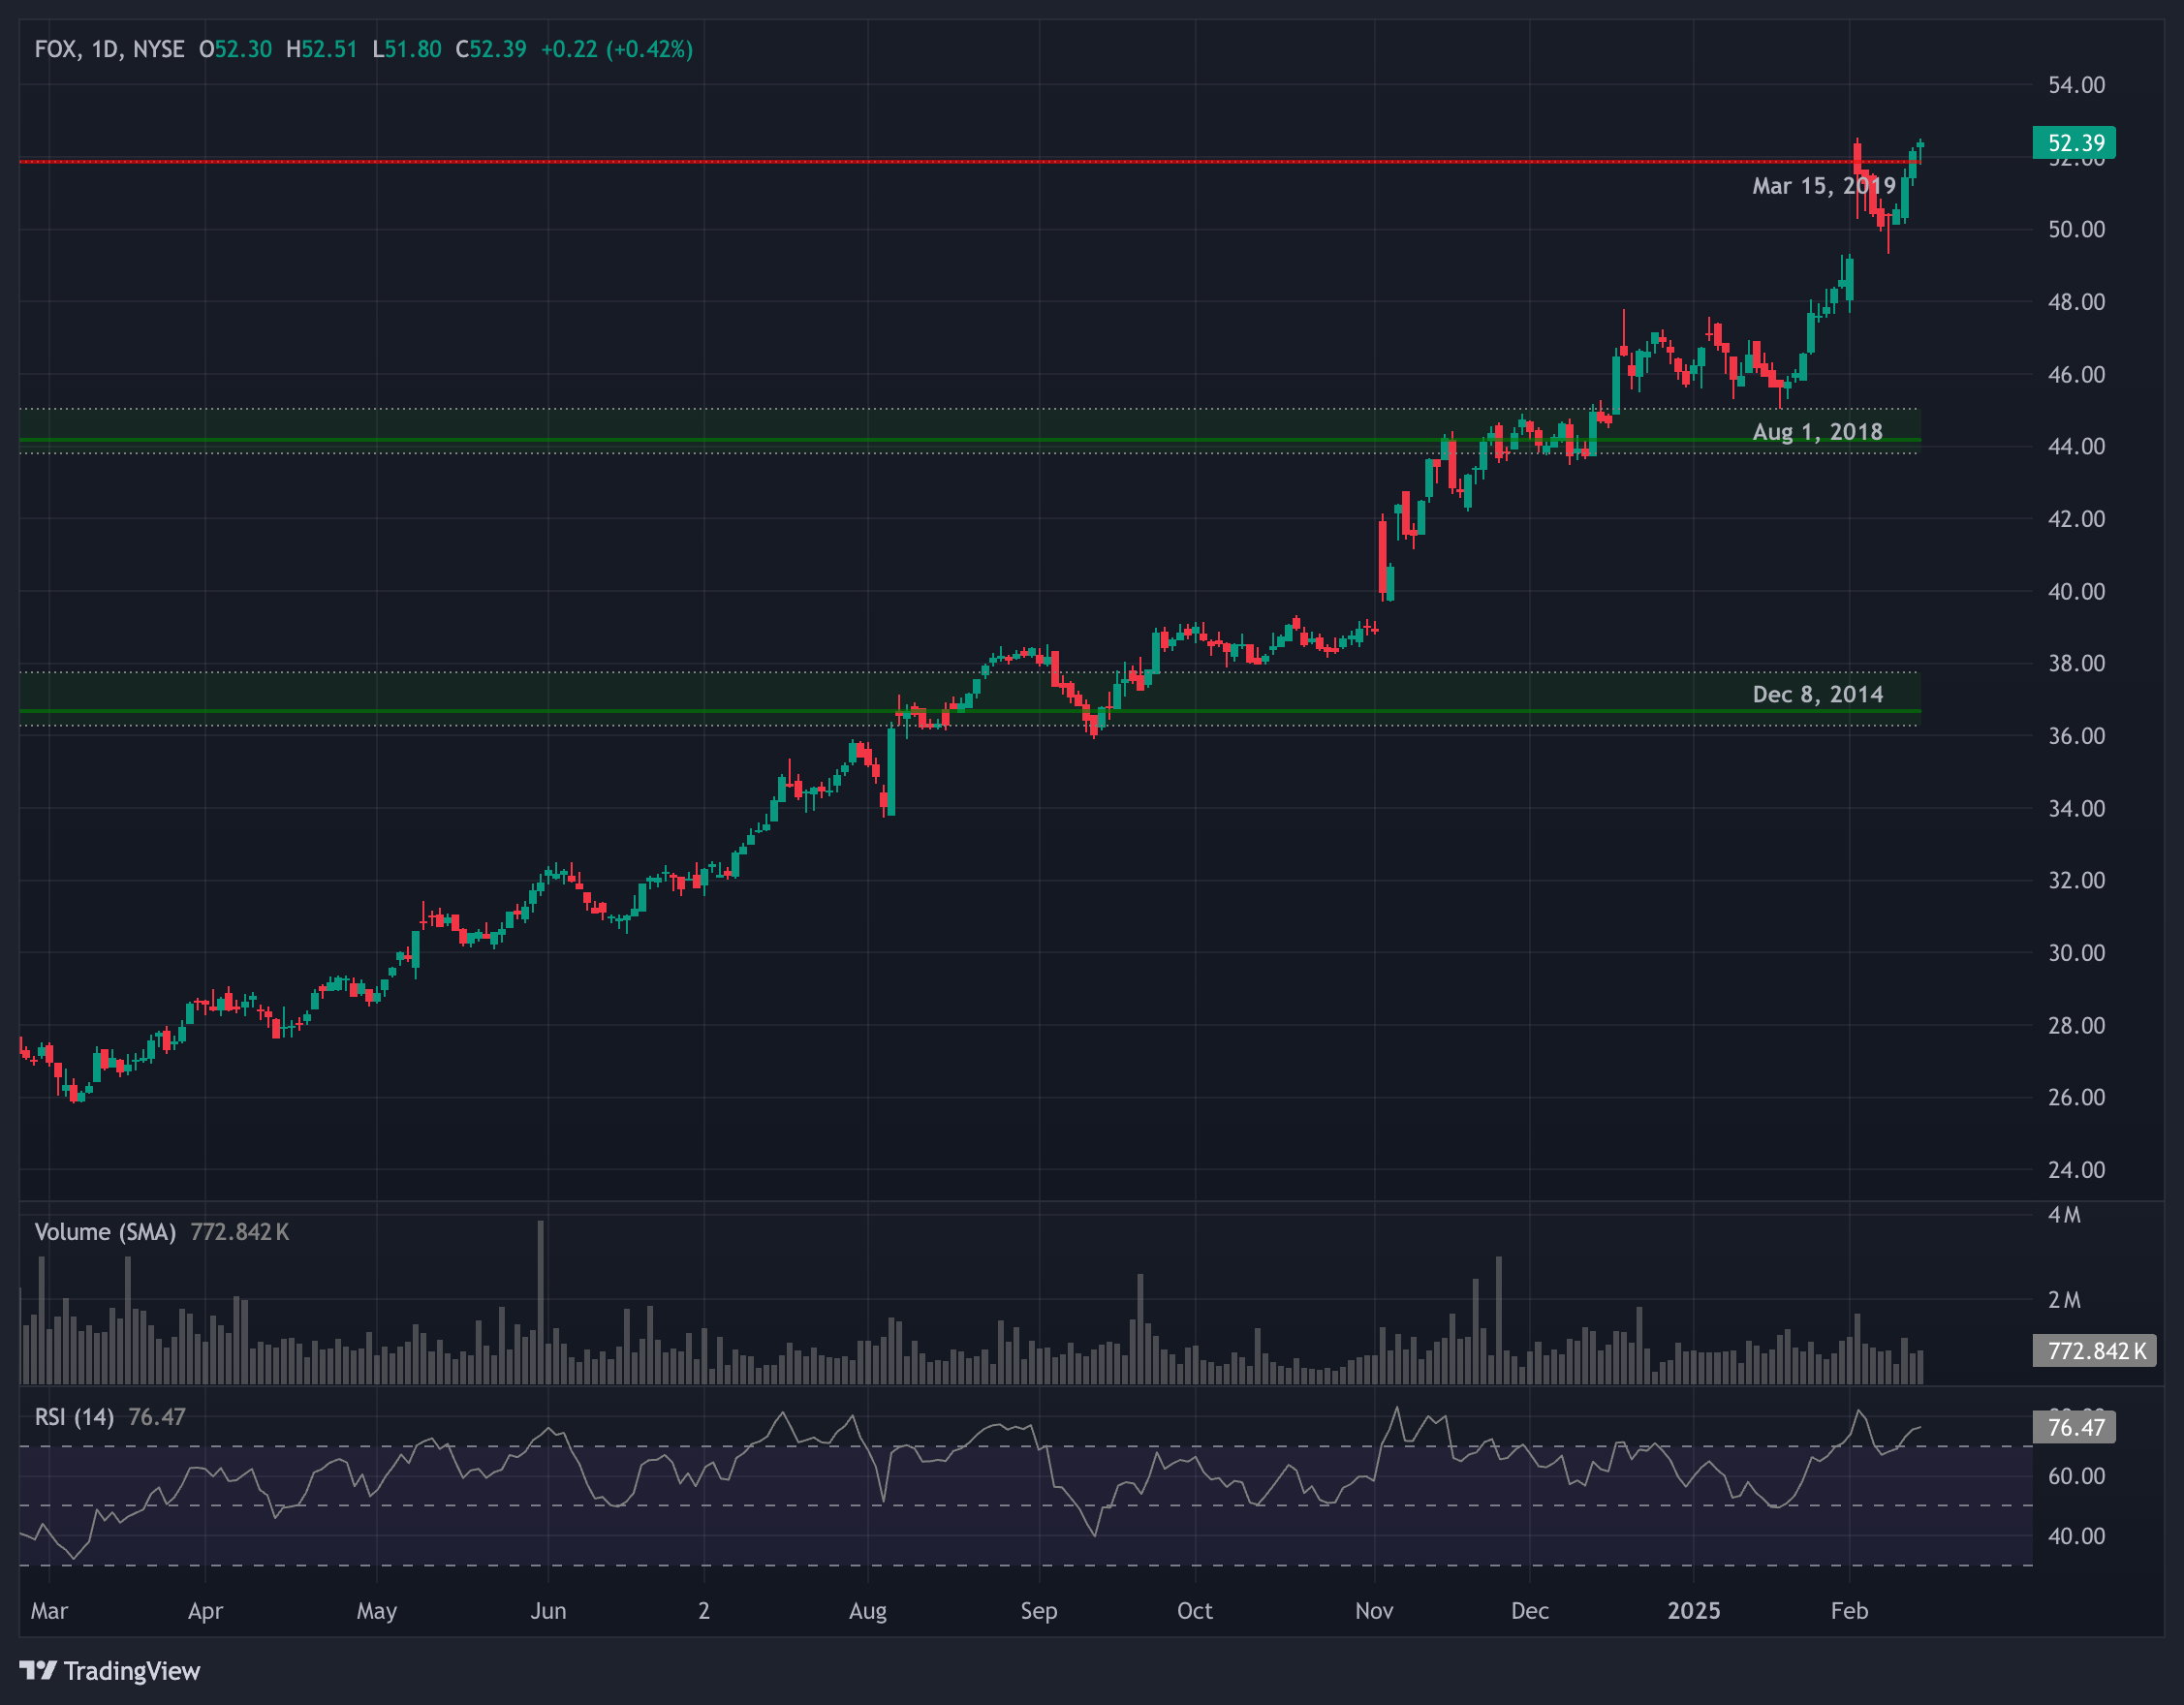The image size is (2184, 1705).
Task: Click the 44.00 price axis label
Action: pos(2076,446)
